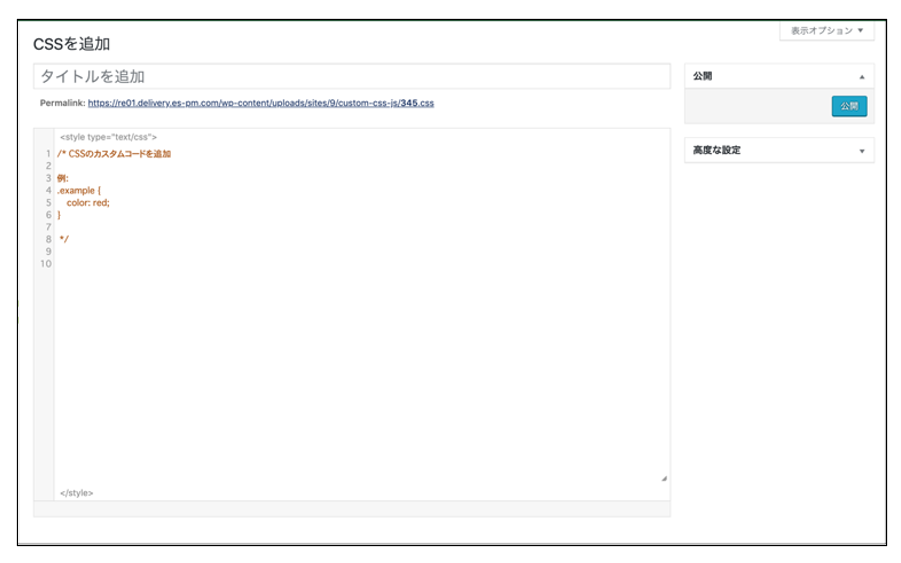
Task: Click the comment line CSSのカスタムコードを追加
Action: point(115,154)
